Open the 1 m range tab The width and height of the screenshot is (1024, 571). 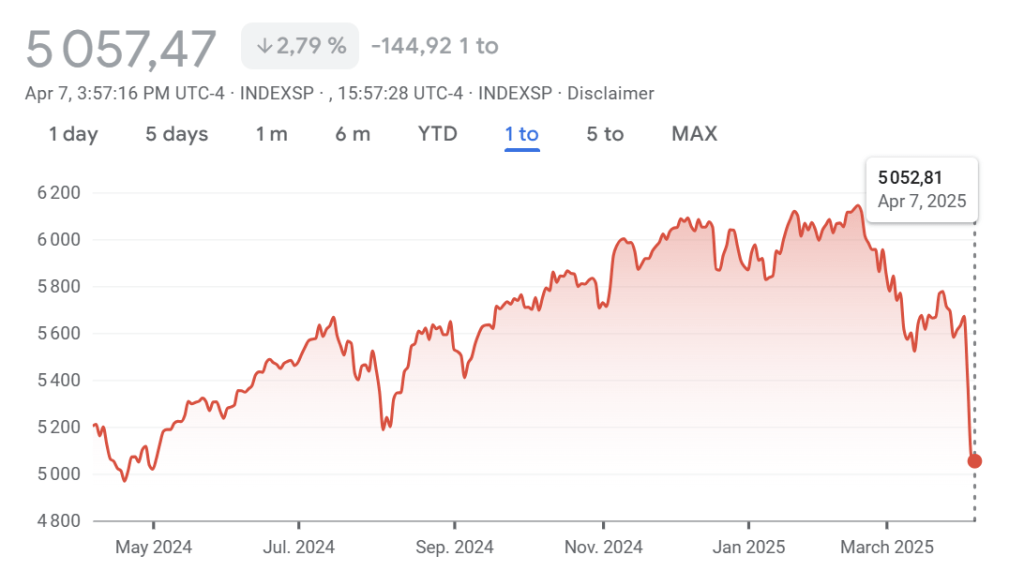pos(271,134)
